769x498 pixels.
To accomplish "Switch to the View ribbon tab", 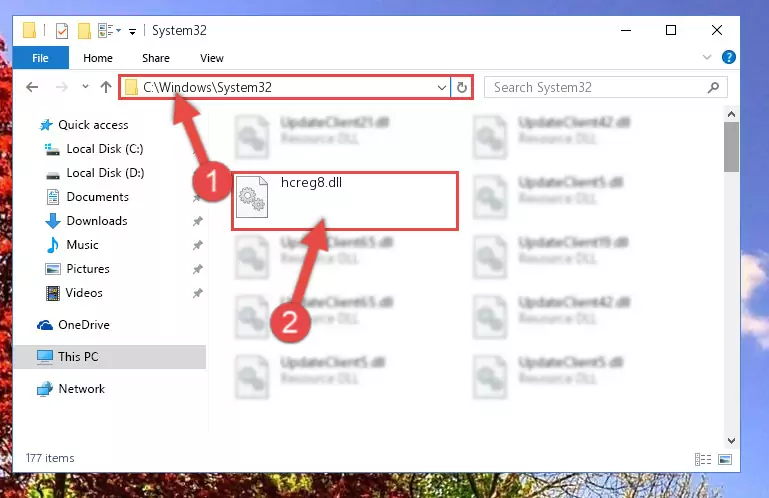I will (x=212, y=58).
